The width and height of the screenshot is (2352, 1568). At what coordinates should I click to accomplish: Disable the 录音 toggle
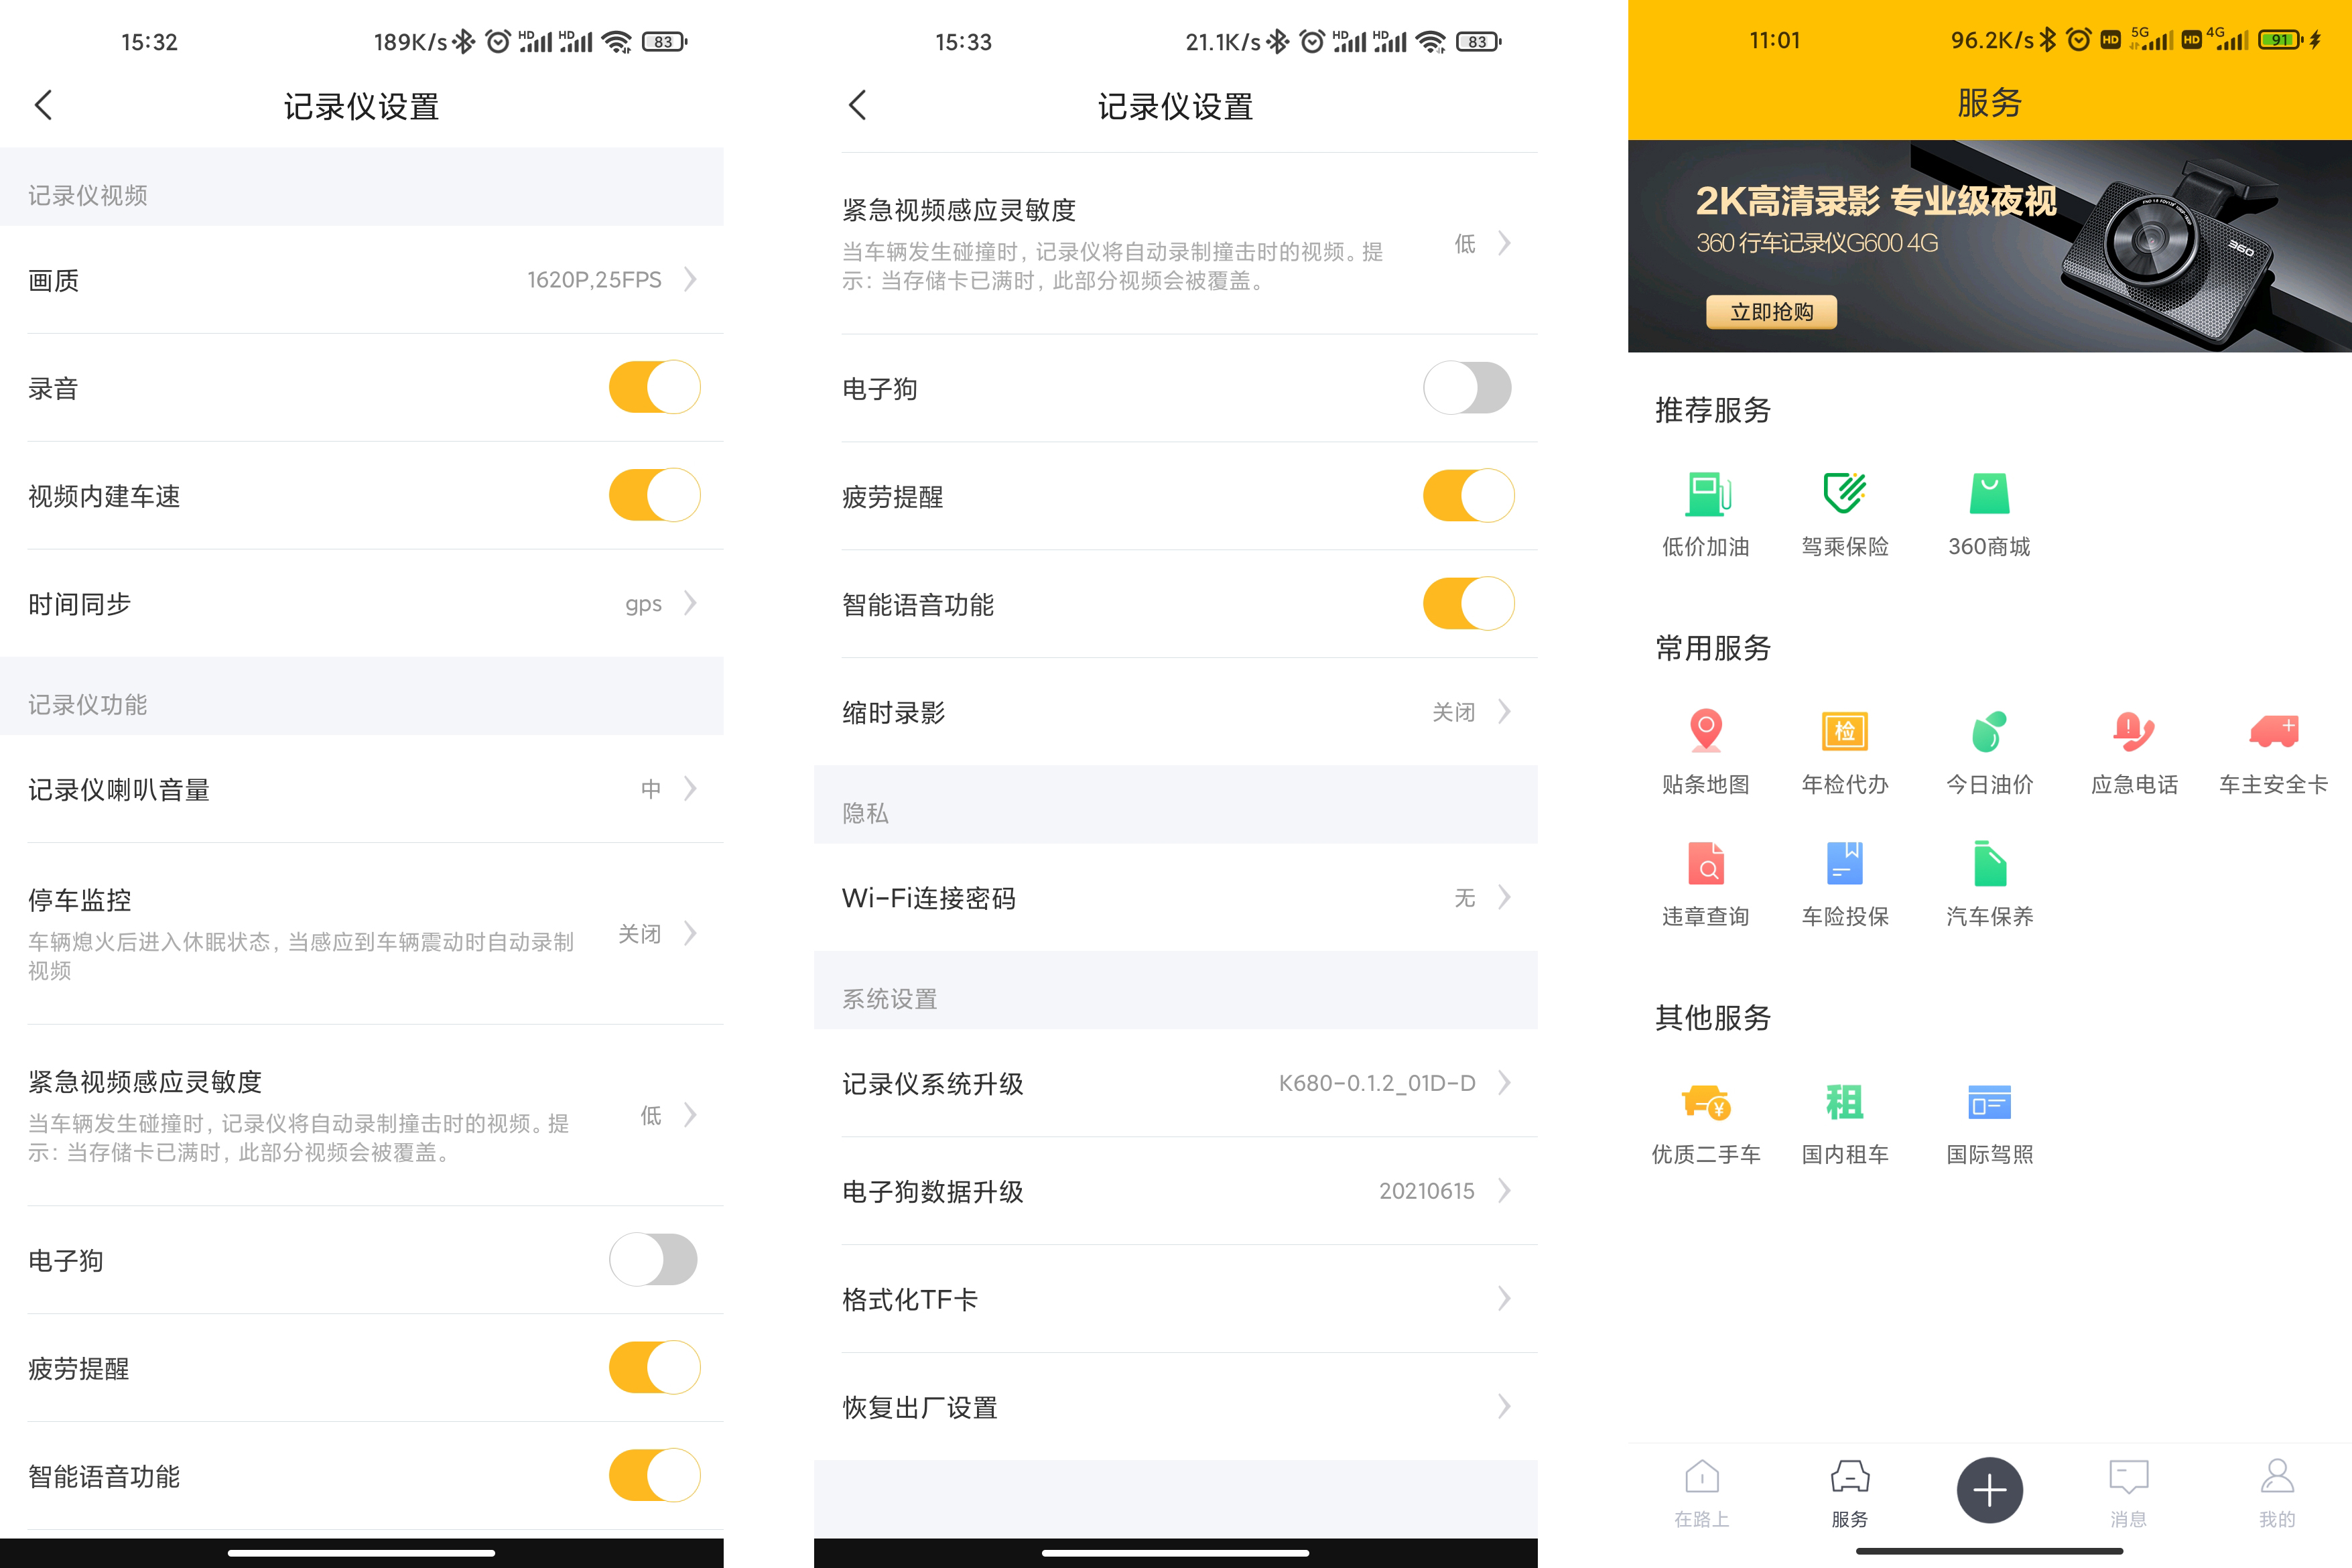(x=653, y=387)
